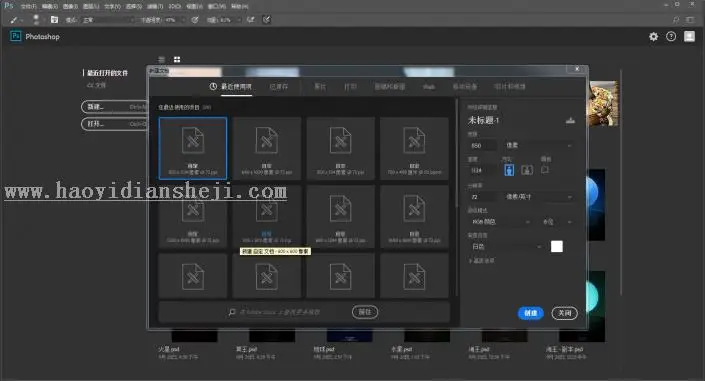Open the 图像(I) menu
Viewport: 705px width, 381px height.
click(x=70, y=6)
